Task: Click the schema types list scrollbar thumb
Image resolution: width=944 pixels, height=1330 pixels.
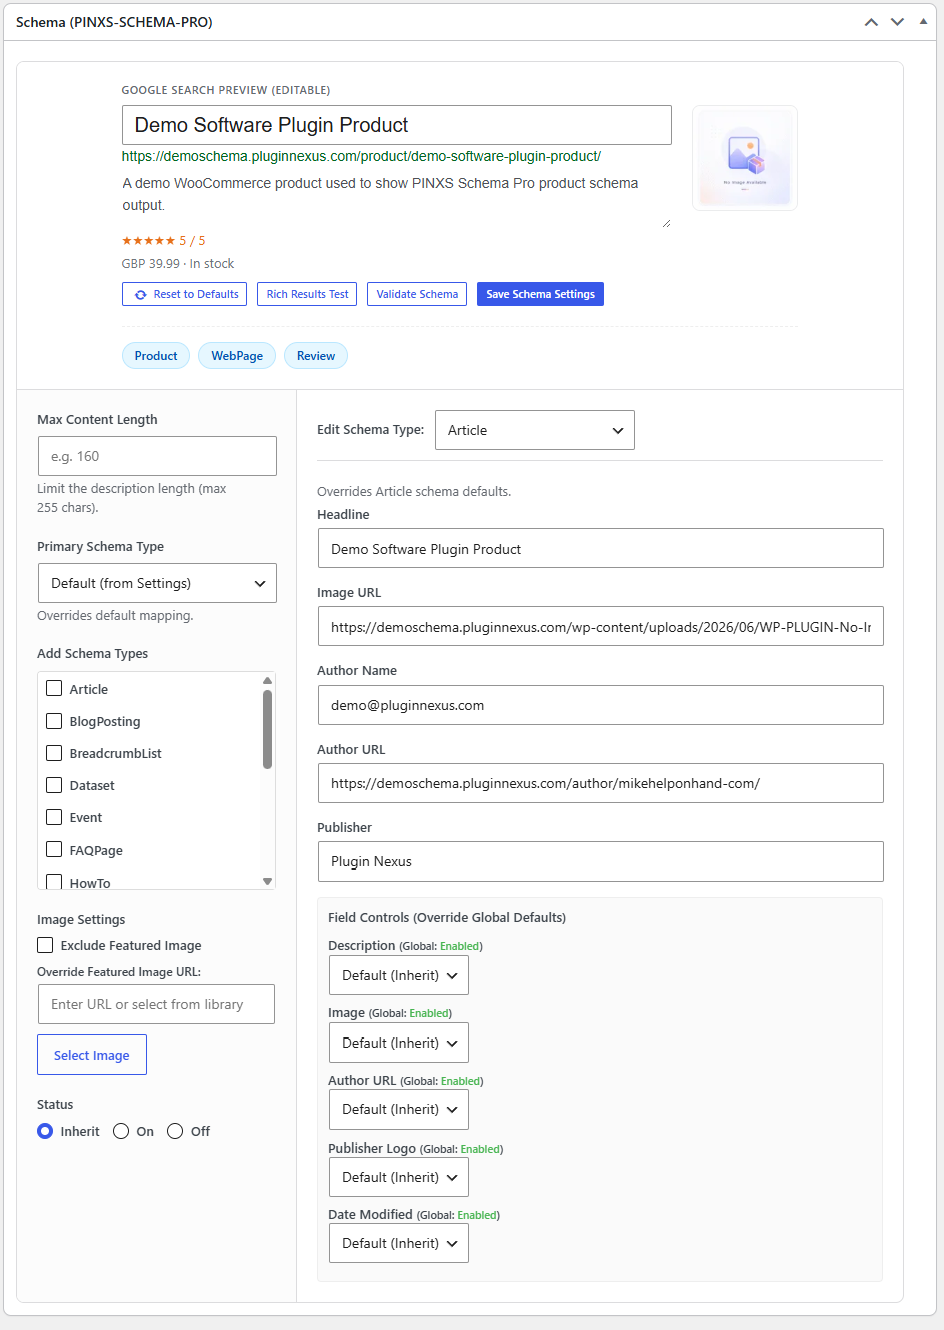Action: point(267,730)
